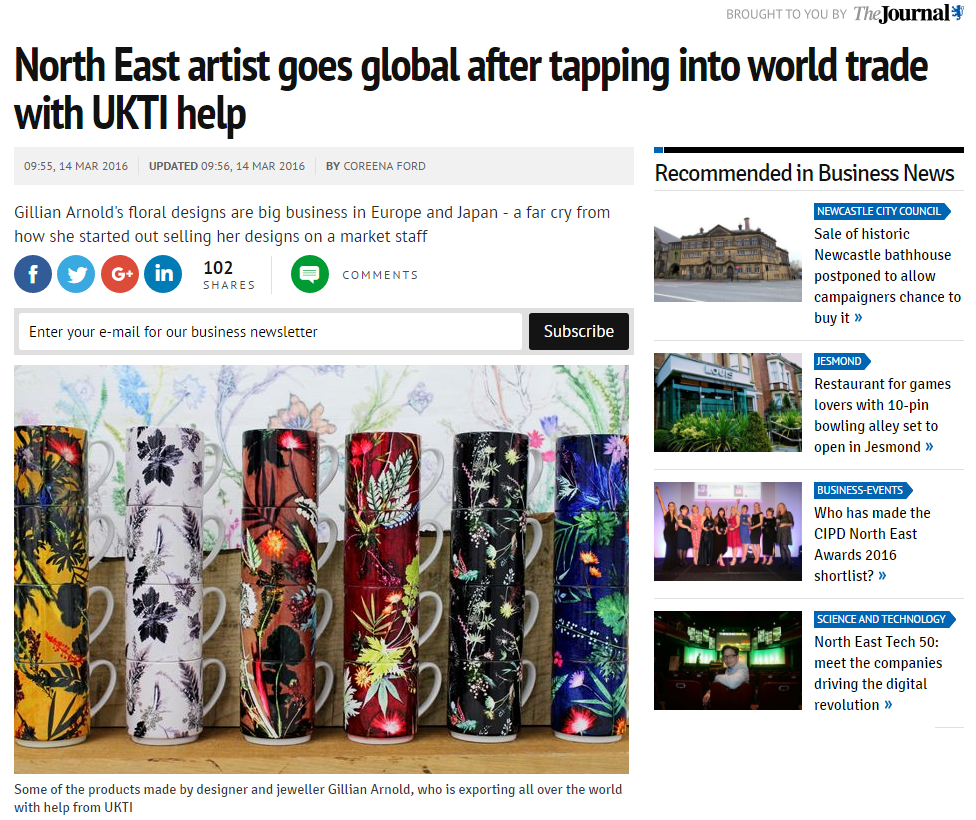Viewport: 976px width, 820px height.
Task: Focus the business newsletter e-mail field
Action: tap(270, 331)
